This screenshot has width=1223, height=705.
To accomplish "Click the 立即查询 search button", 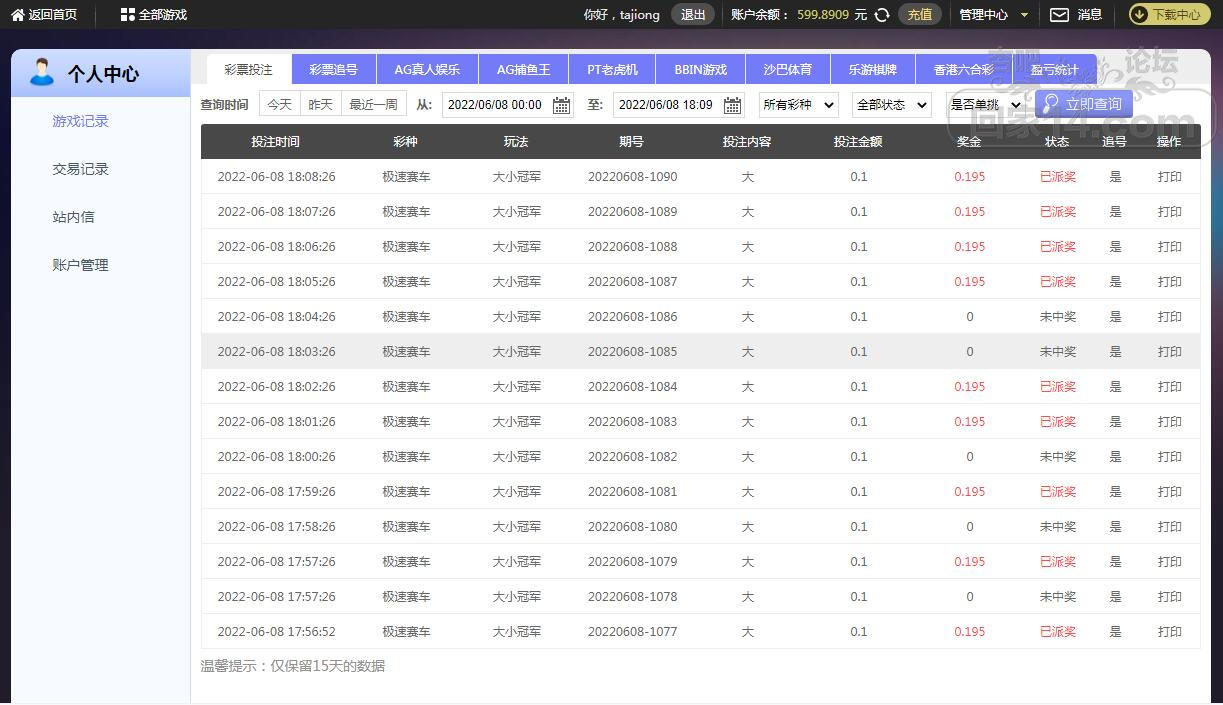I will tap(1083, 104).
